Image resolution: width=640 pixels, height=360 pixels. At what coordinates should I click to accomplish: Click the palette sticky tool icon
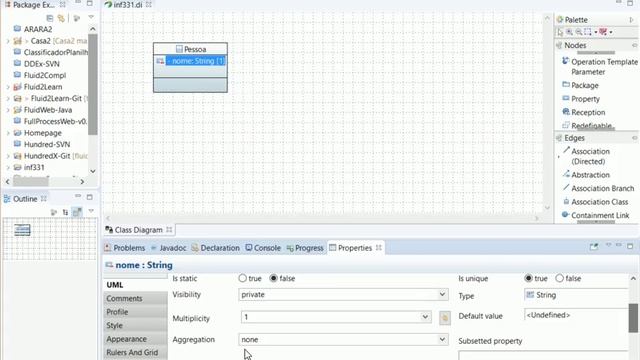click(x=603, y=32)
